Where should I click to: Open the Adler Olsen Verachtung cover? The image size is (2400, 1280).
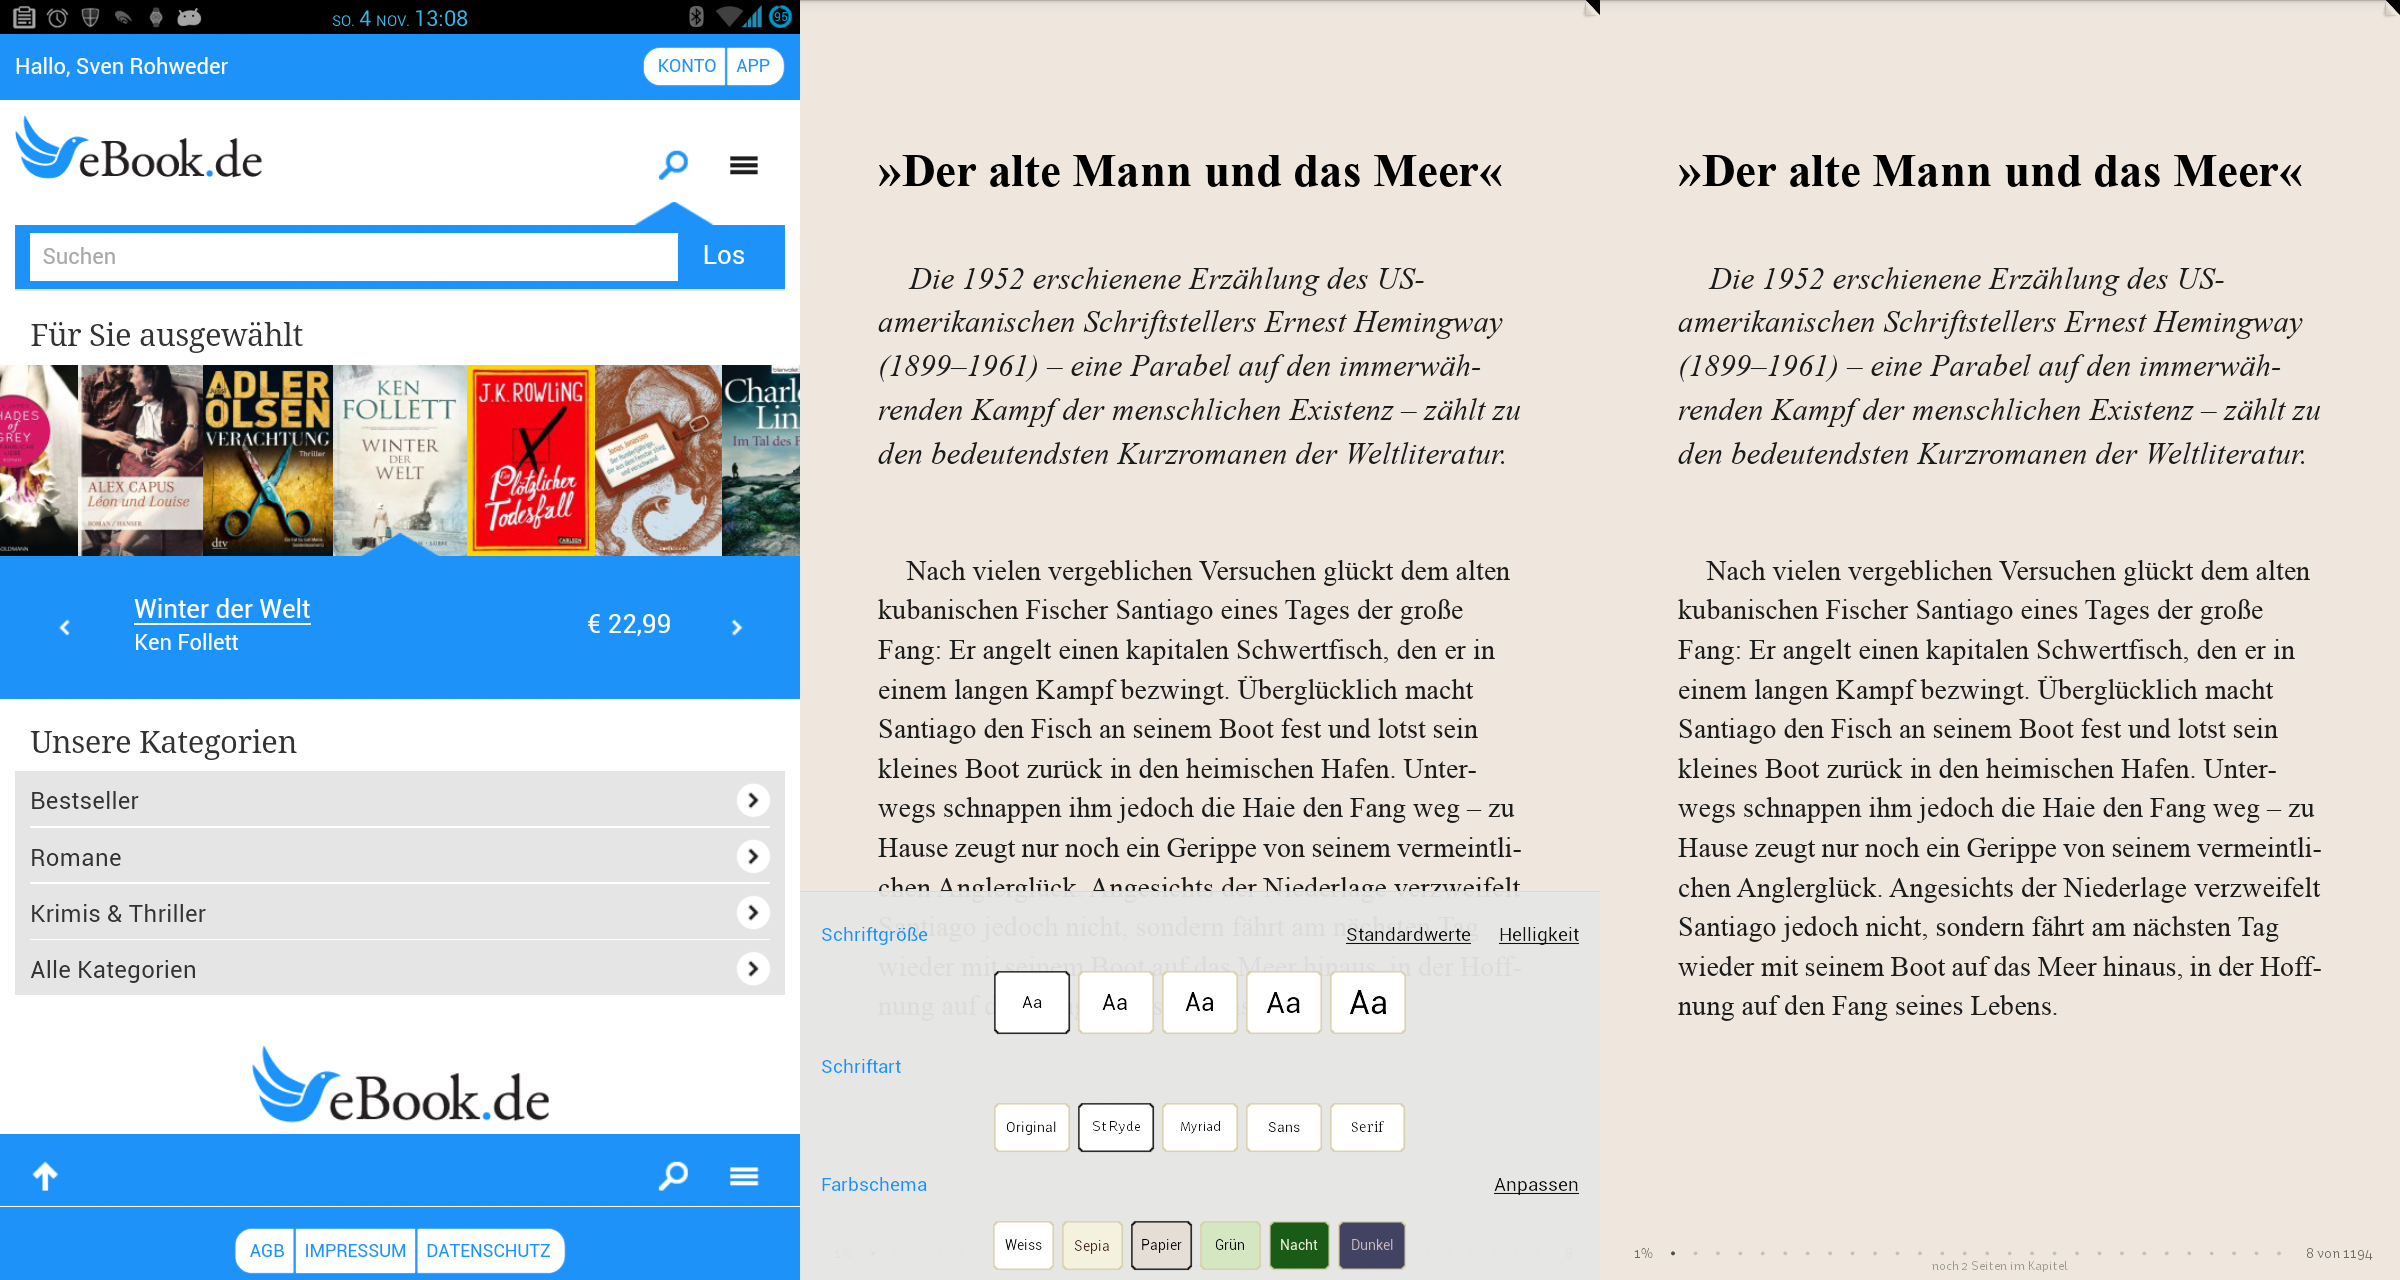pos(268,460)
